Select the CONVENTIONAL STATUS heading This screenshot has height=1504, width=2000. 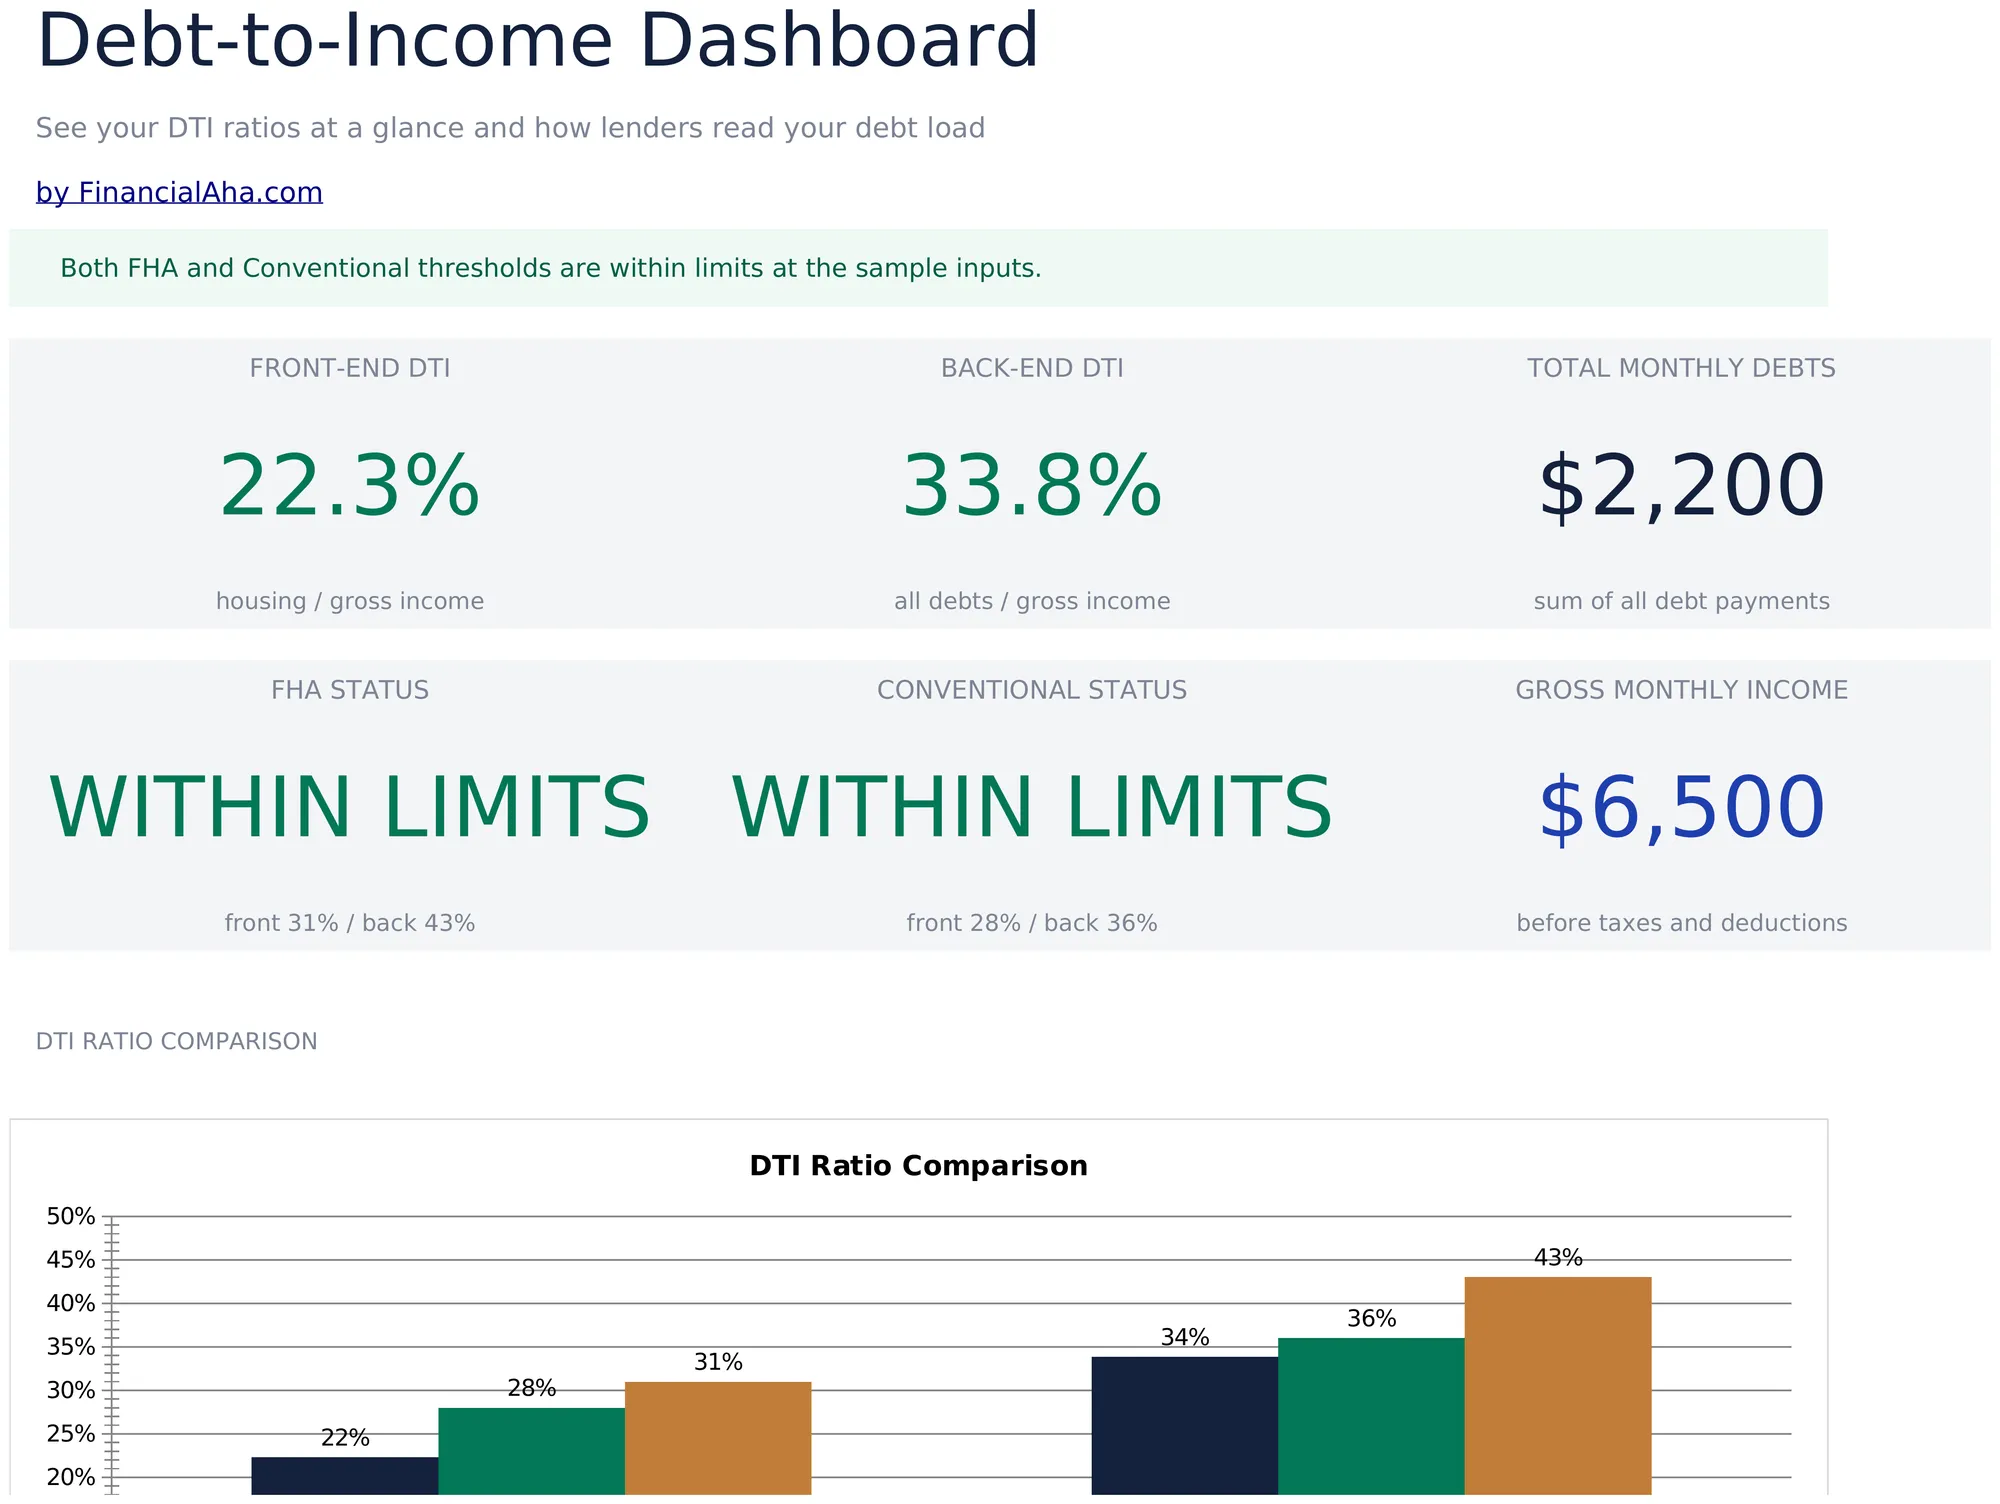[x=1032, y=690]
